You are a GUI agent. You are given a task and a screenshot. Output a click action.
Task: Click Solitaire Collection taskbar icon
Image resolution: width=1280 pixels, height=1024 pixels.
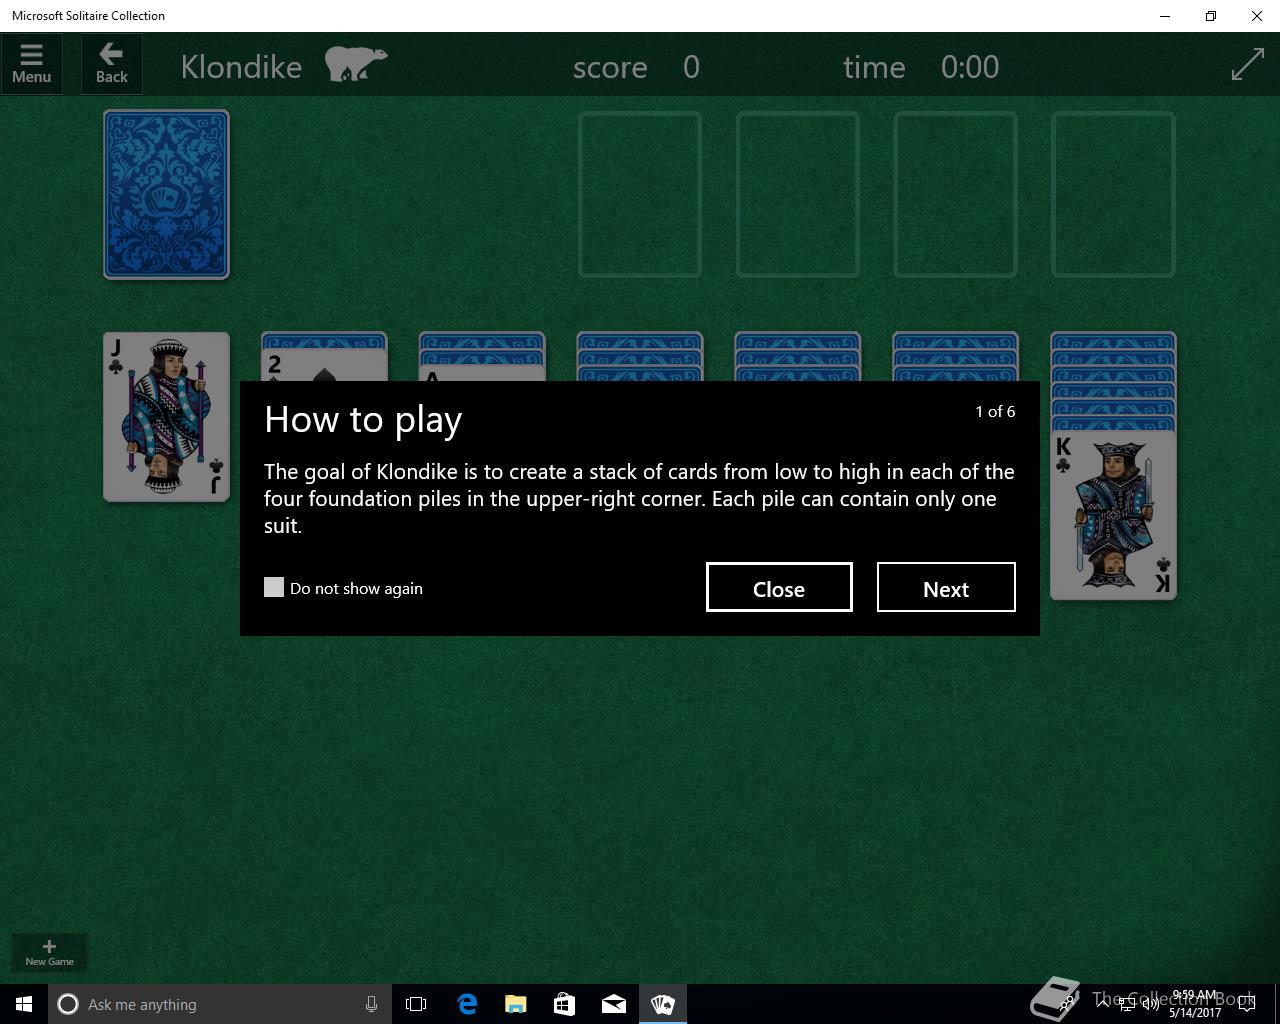663,1004
